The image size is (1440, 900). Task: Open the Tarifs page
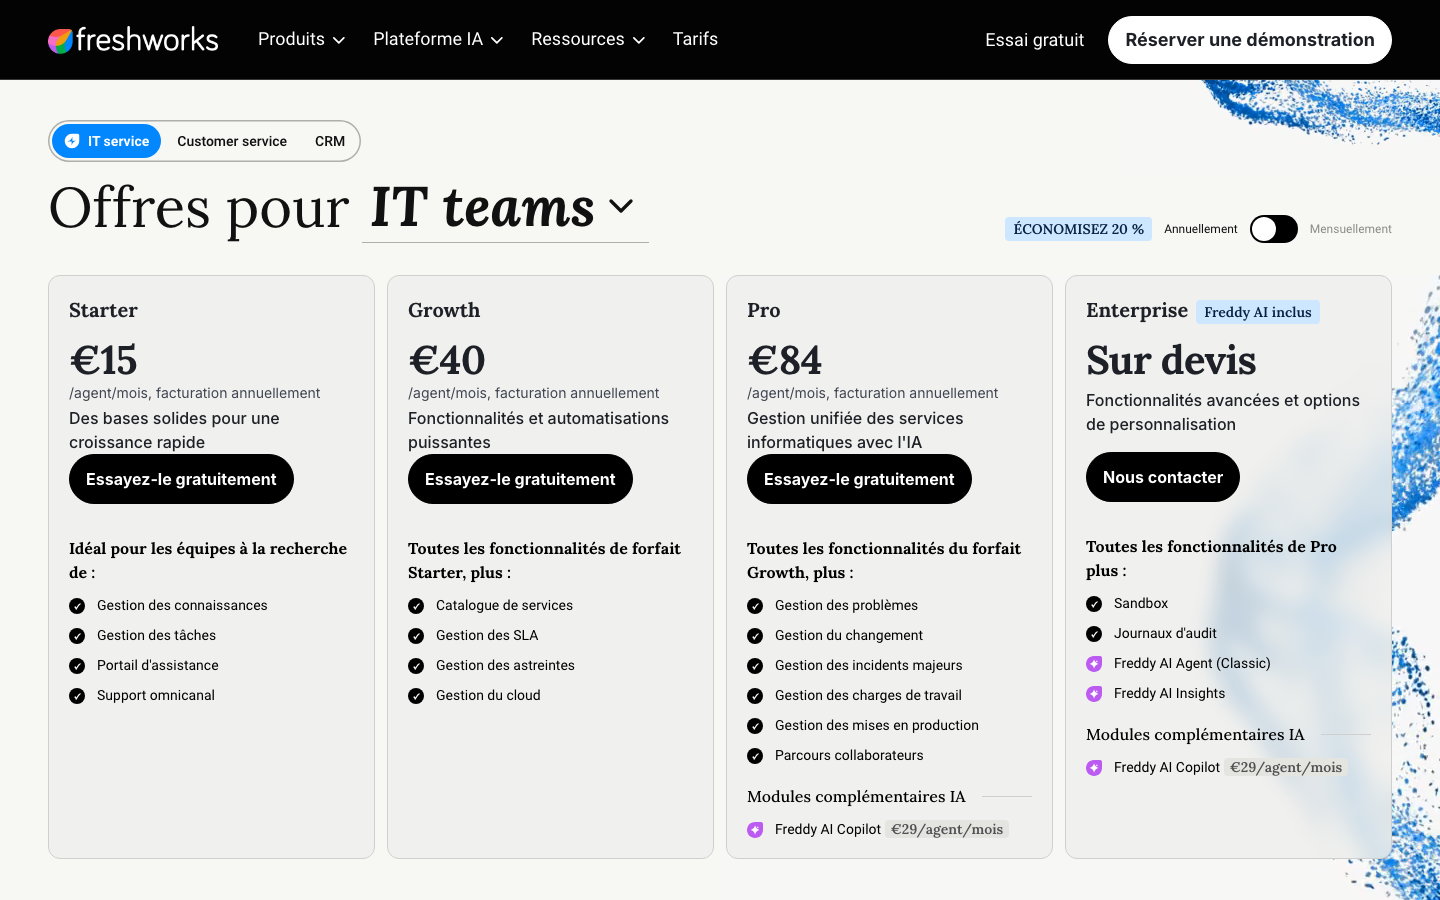[x=695, y=39]
